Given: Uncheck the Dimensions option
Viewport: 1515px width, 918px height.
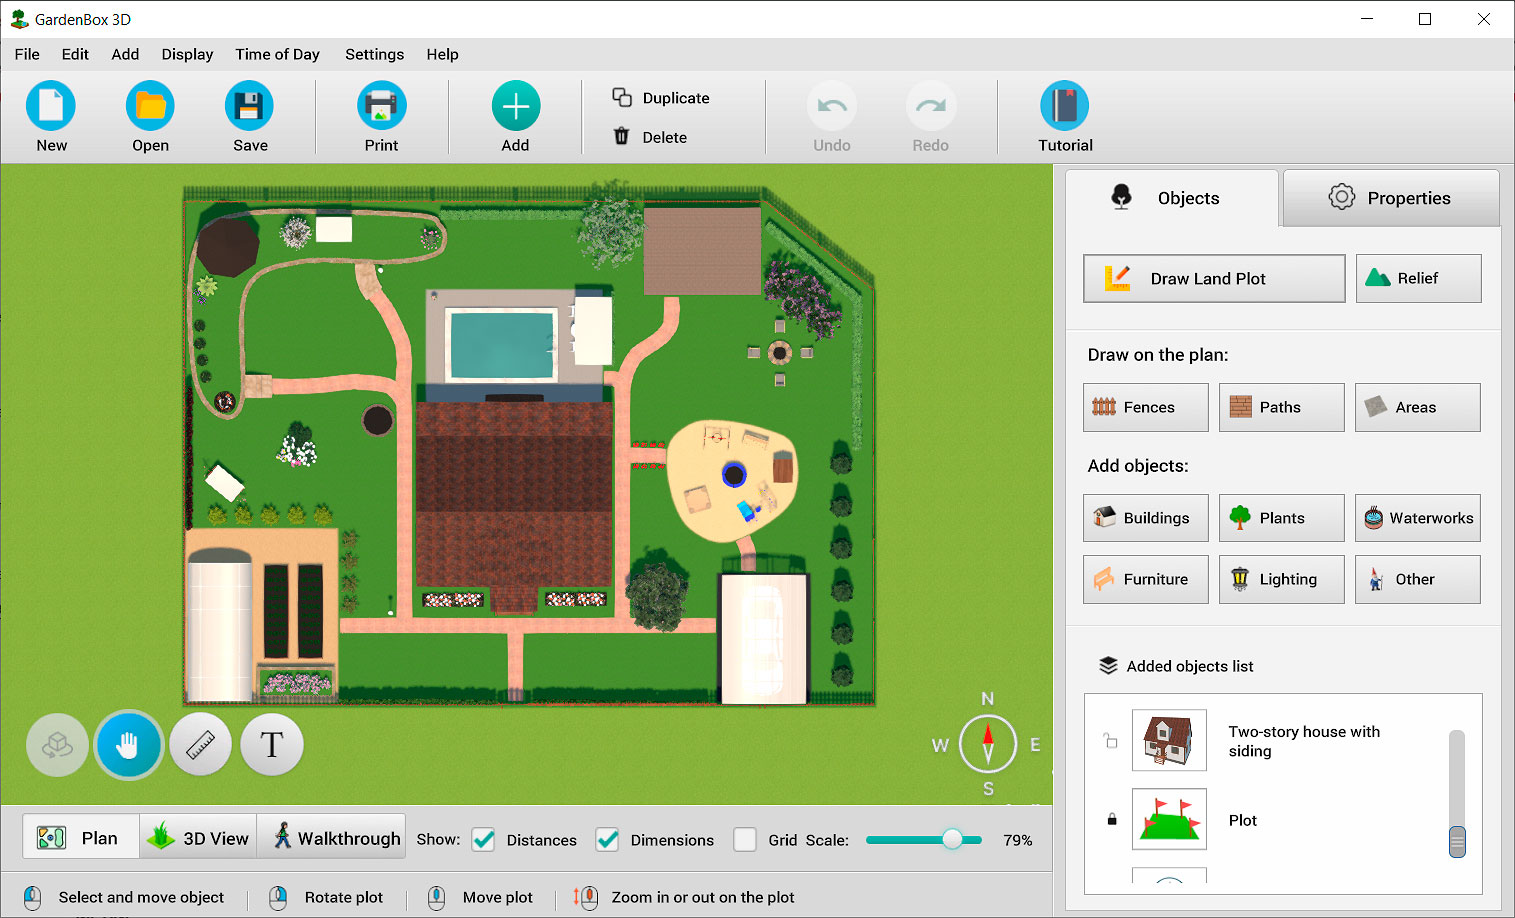Looking at the screenshot, I should tap(607, 840).
